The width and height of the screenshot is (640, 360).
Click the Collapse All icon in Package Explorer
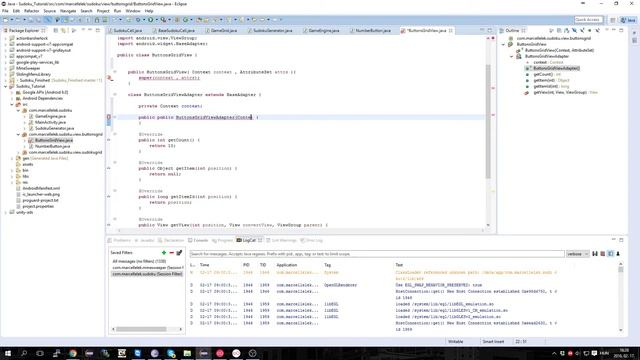pyautogui.click(x=56, y=31)
